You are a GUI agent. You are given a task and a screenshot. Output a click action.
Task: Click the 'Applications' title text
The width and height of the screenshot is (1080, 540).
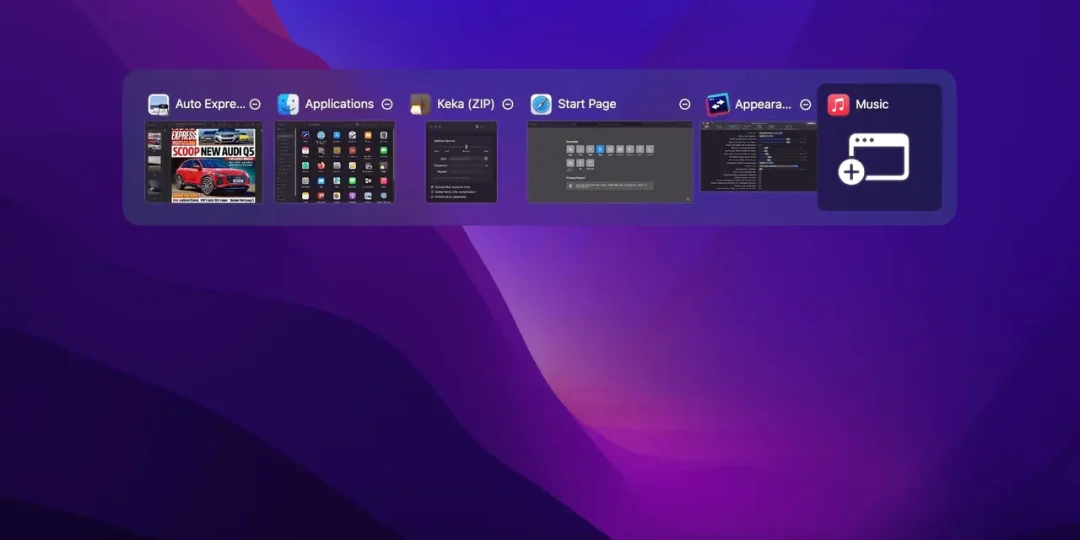pos(340,104)
